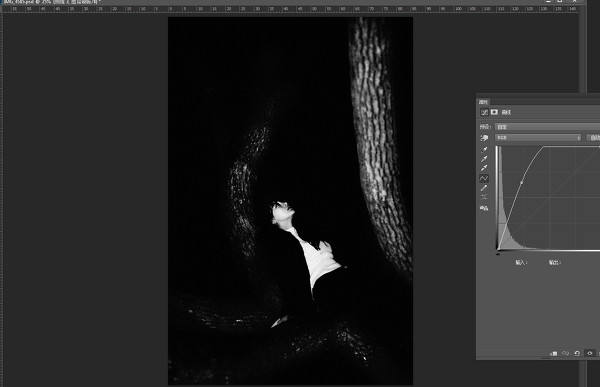Click the output value label field
Viewport: 600px width, 387px height.
tap(554, 263)
